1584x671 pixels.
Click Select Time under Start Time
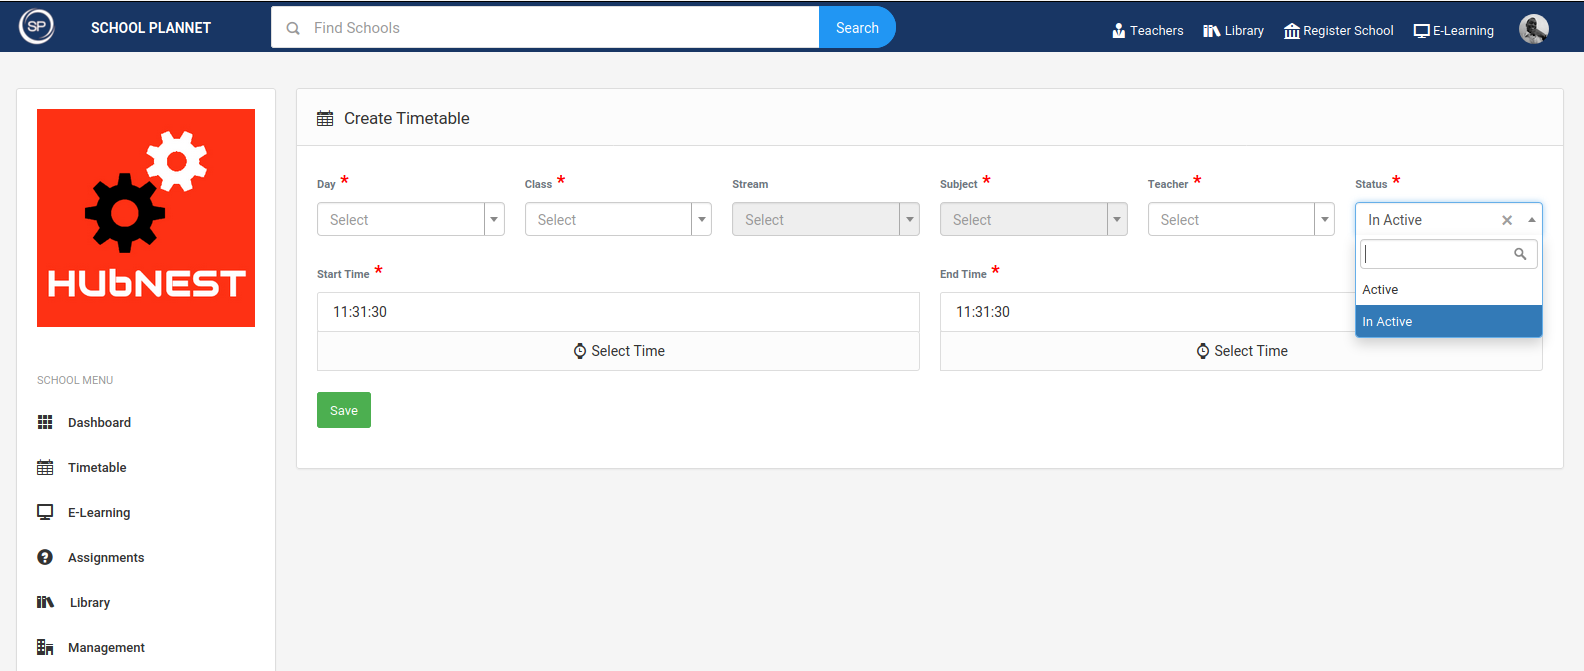[x=618, y=351]
